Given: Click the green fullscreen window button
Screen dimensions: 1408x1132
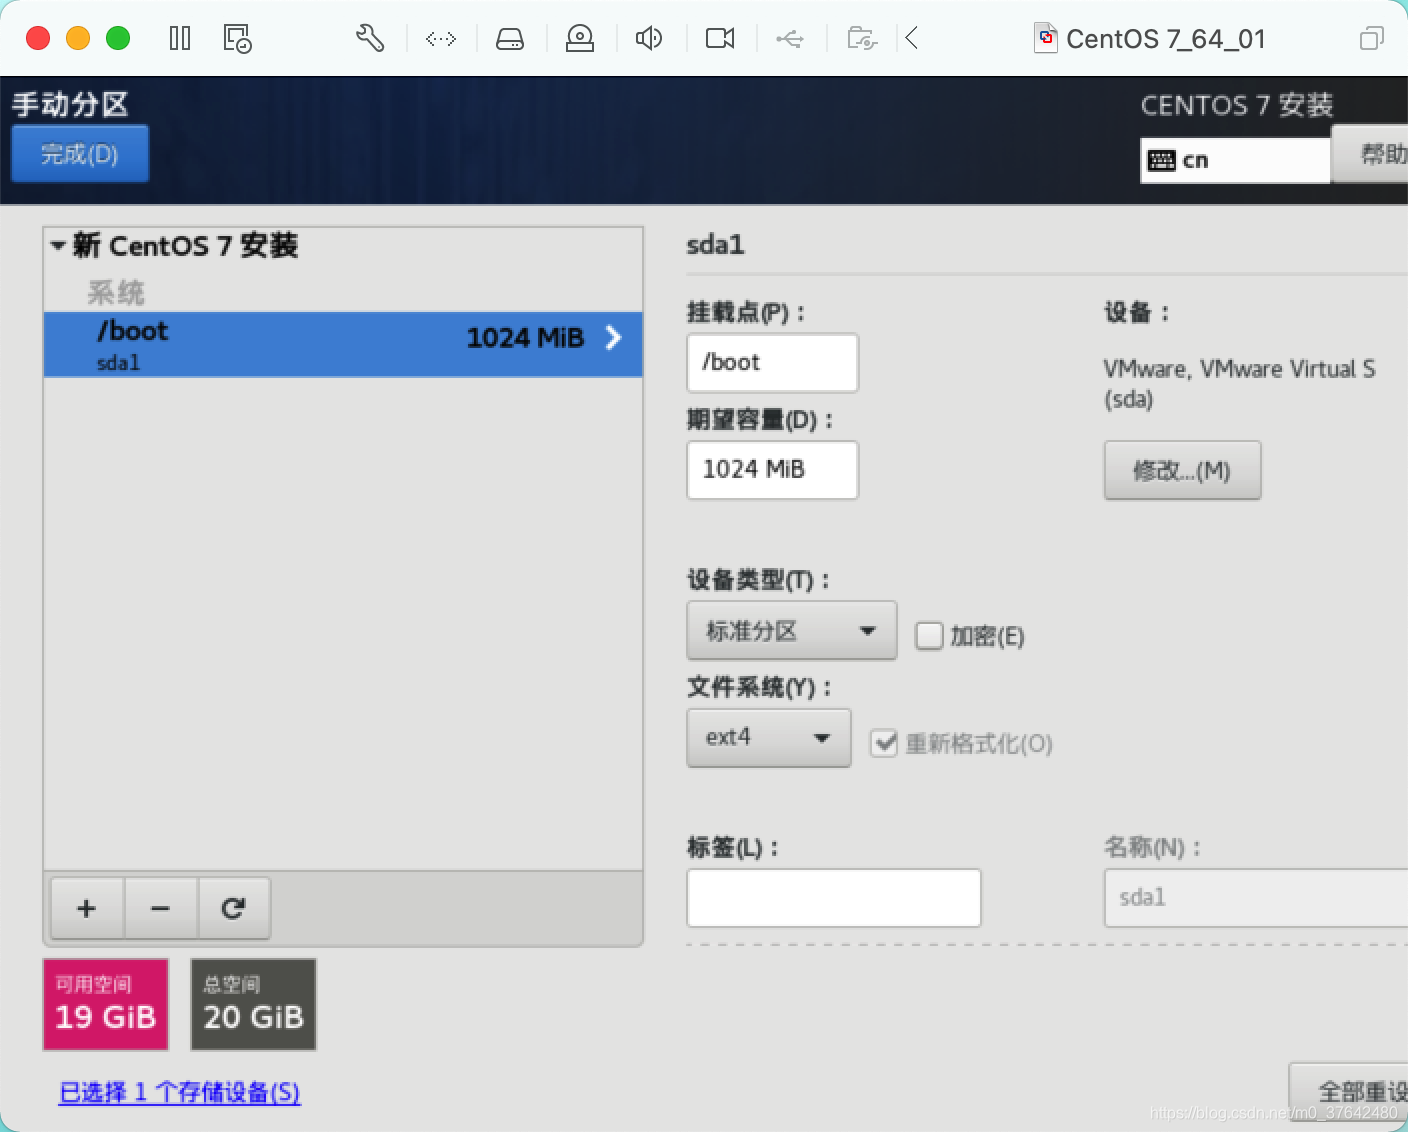Looking at the screenshot, I should click(x=118, y=38).
